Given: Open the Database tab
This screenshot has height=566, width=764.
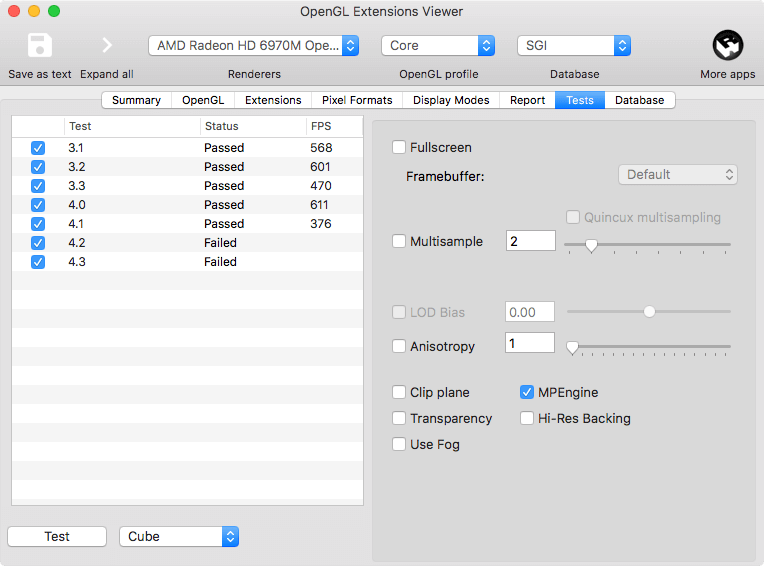Looking at the screenshot, I should pos(639,100).
